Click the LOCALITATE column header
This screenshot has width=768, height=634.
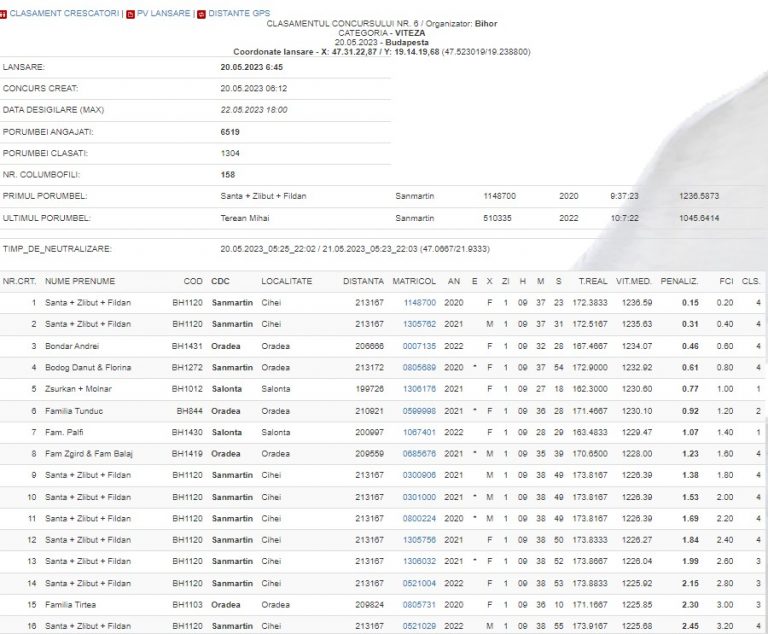tap(287, 282)
